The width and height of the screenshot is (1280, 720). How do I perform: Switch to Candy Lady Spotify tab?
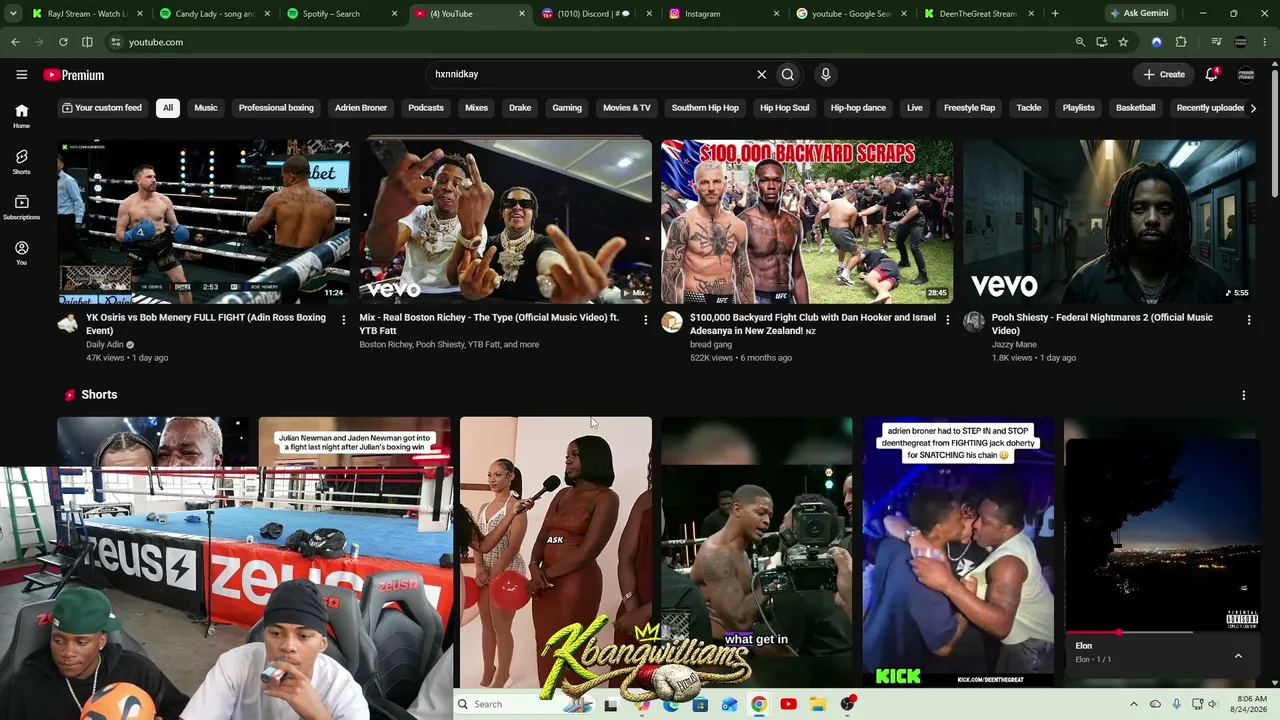(x=213, y=14)
